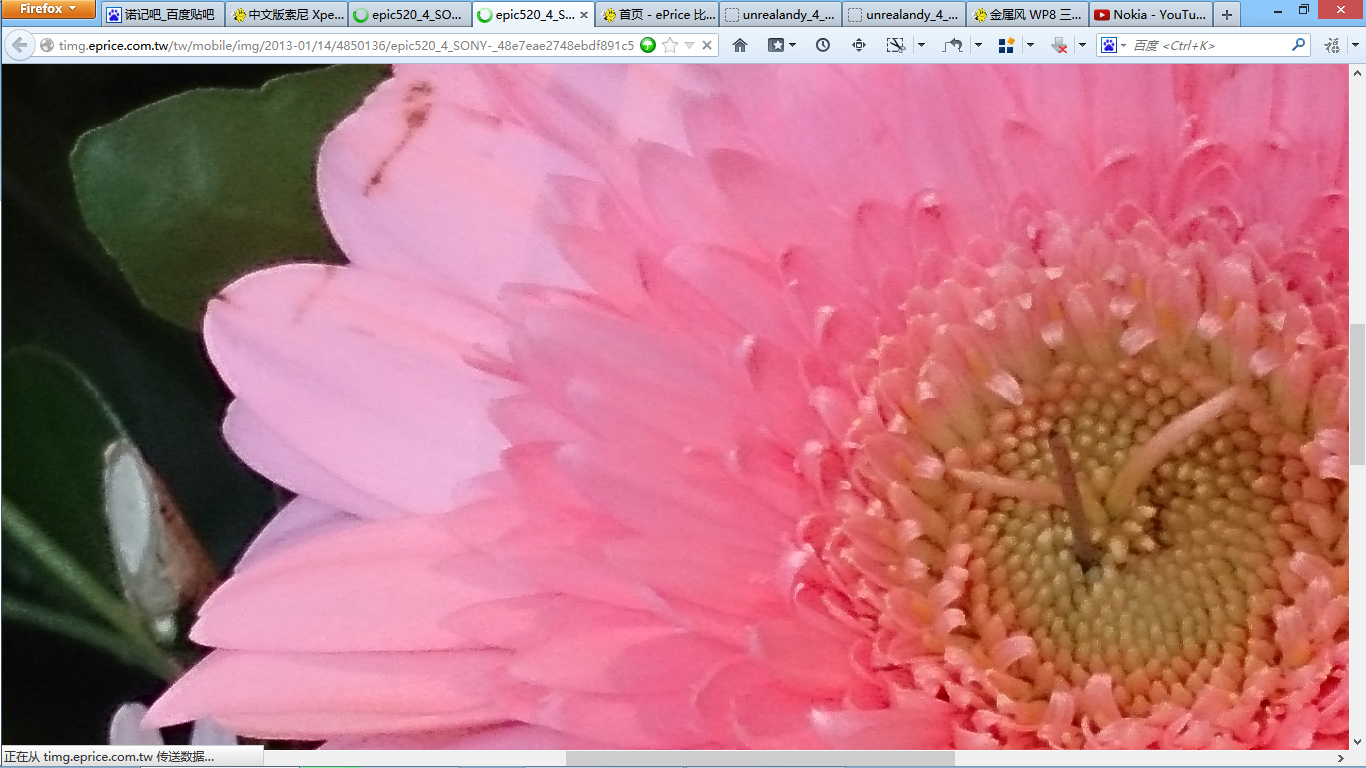Open the Firefox application menu
The width and height of the screenshot is (1366, 768).
(48, 9)
